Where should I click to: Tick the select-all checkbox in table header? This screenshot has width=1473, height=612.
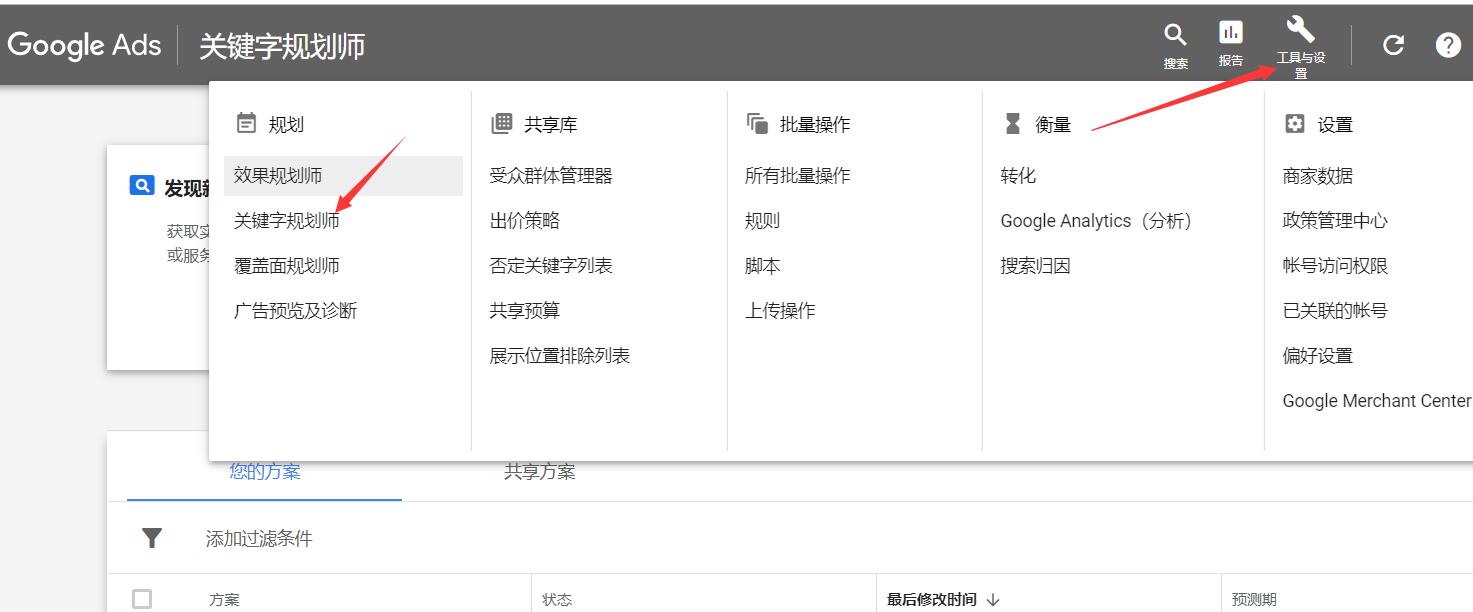[x=142, y=599]
